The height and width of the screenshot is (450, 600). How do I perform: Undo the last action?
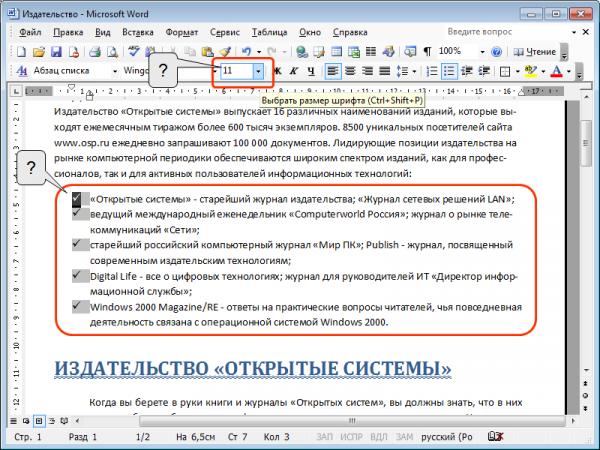tap(247, 51)
